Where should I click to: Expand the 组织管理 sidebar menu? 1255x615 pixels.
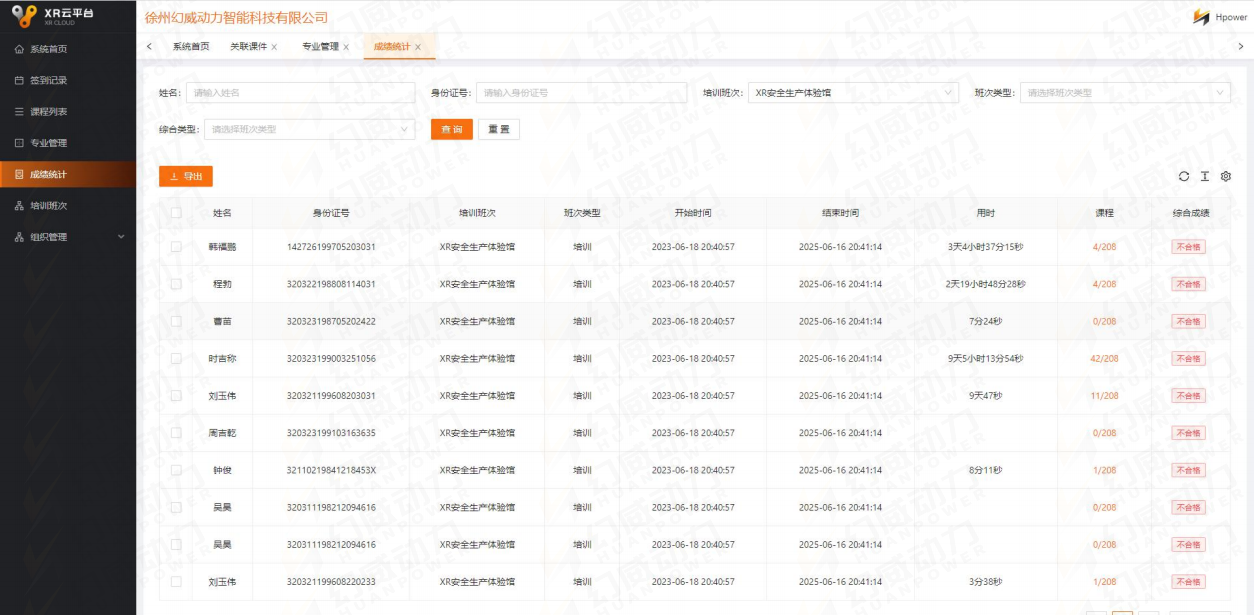(x=68, y=237)
